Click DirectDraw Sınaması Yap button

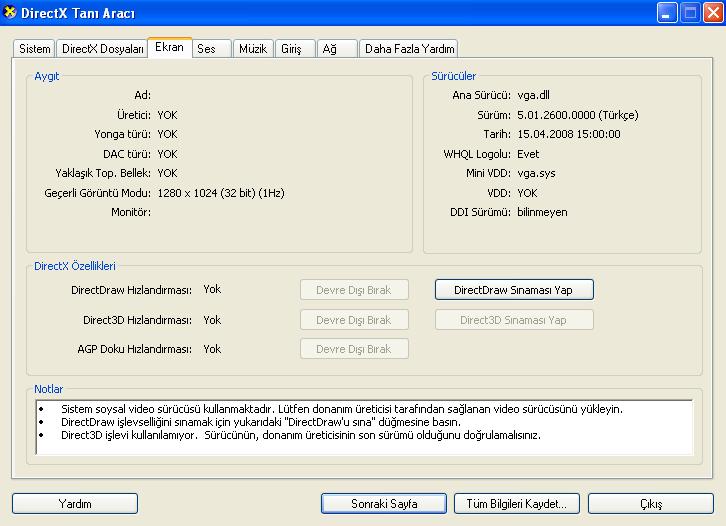(514, 290)
